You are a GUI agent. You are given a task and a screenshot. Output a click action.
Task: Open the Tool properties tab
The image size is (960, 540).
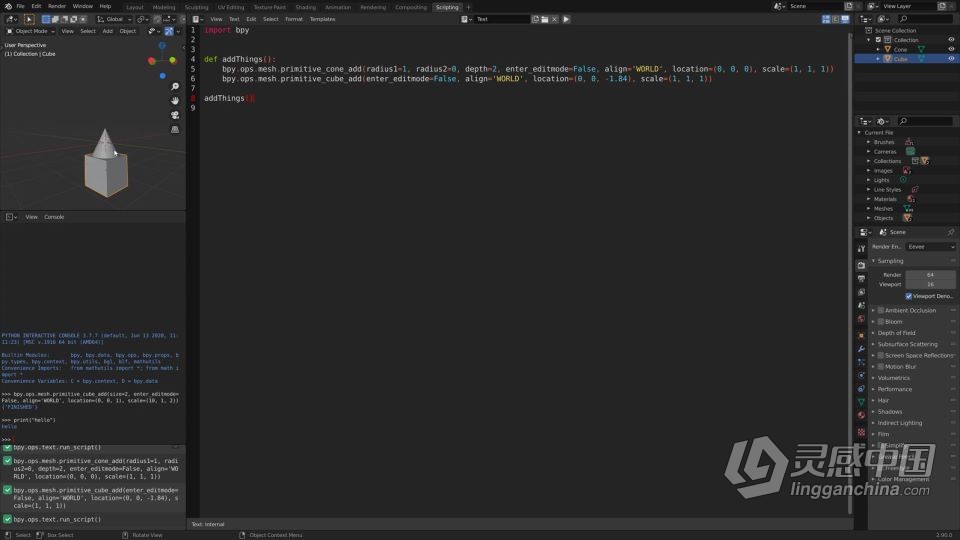(x=861, y=249)
